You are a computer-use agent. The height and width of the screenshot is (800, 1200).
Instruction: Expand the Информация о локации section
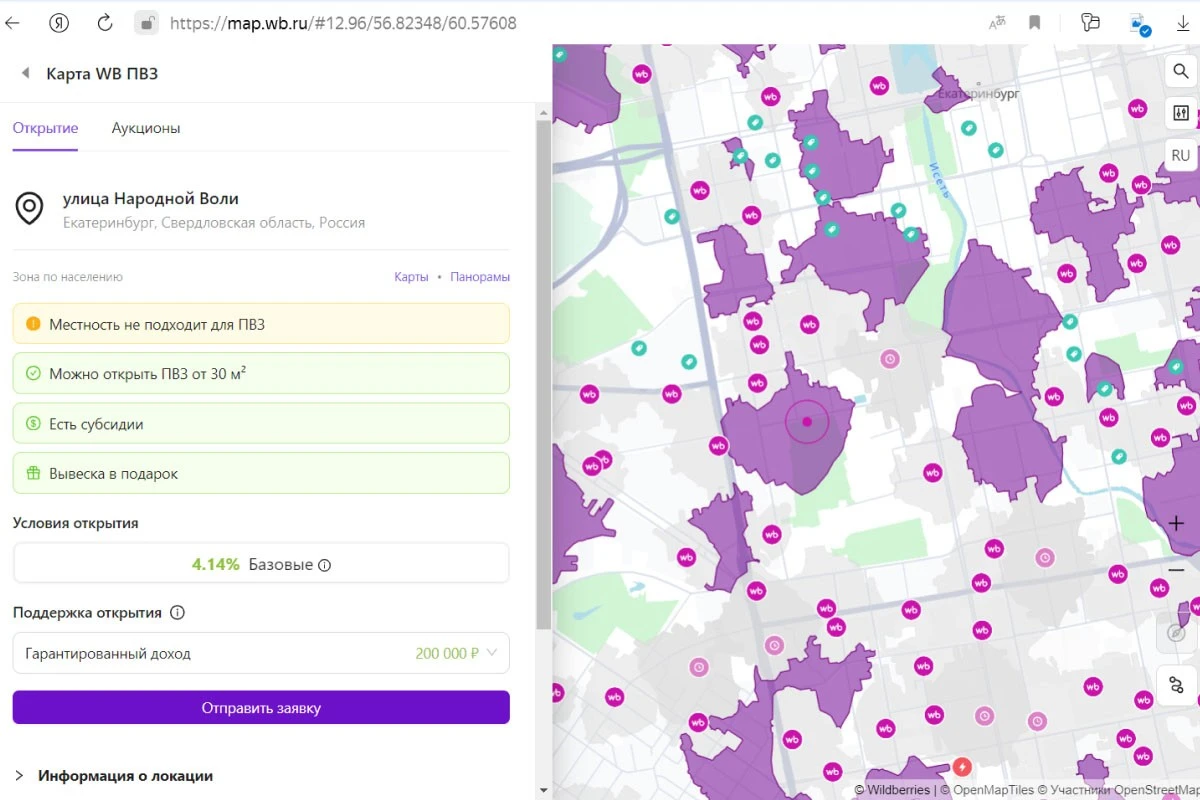(x=114, y=775)
